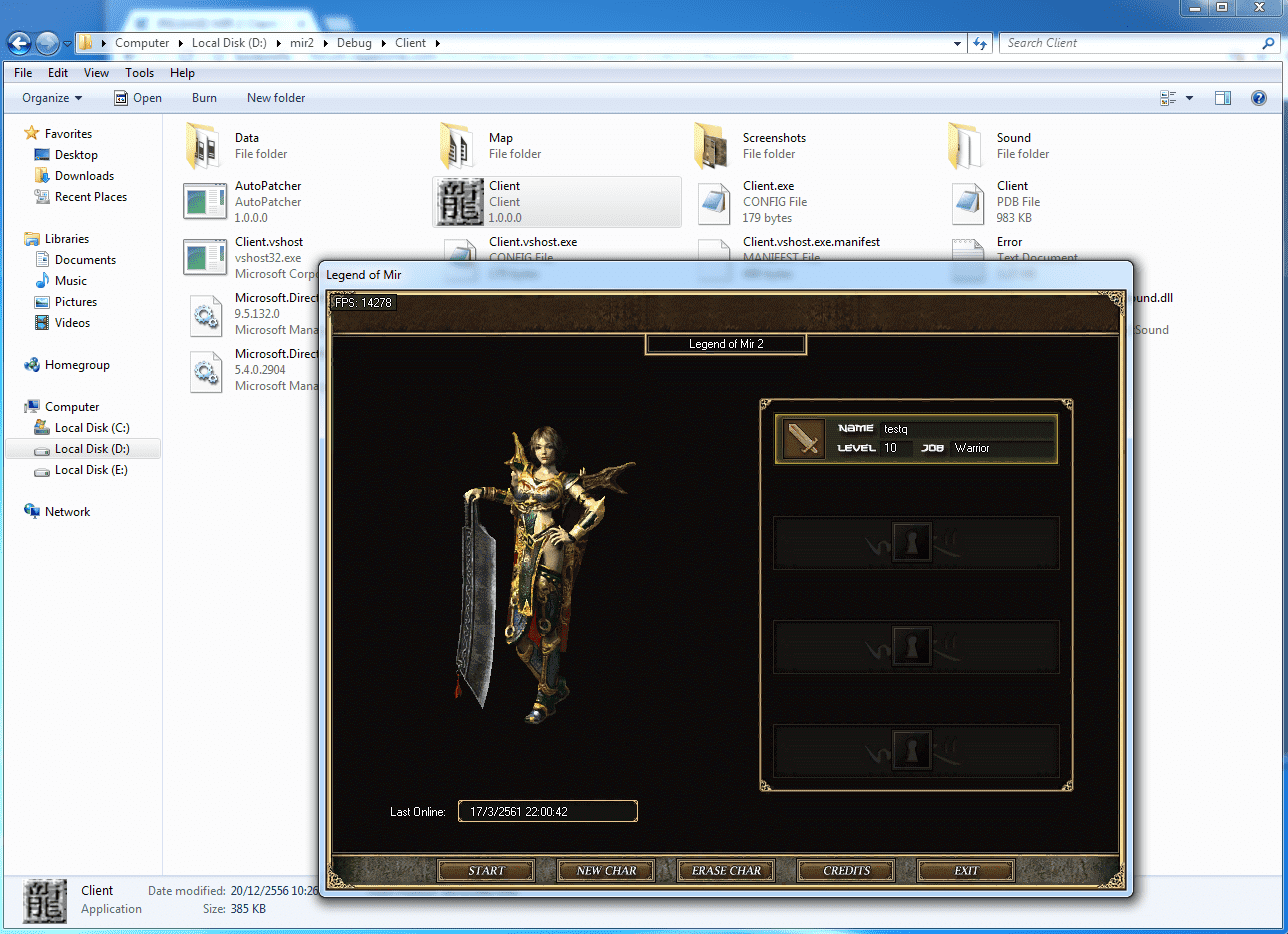This screenshot has height=934, width=1288.
Task: Open the File menu in Explorer
Action: [x=23, y=73]
